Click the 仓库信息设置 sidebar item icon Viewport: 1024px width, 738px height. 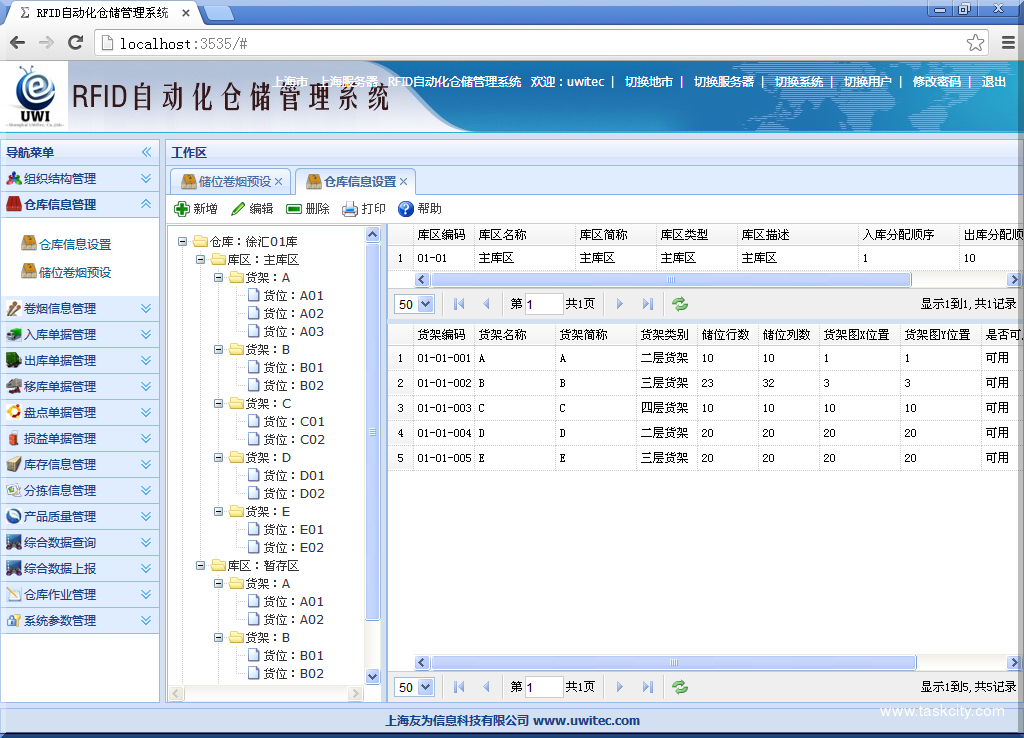point(31,244)
